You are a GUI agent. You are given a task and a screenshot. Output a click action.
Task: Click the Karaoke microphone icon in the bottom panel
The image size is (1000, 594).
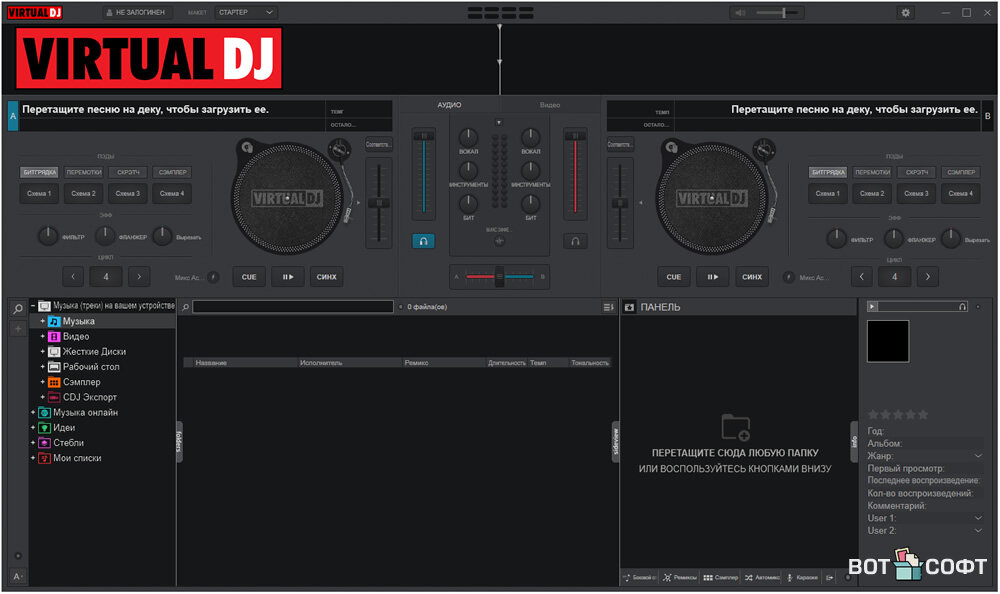[x=789, y=577]
